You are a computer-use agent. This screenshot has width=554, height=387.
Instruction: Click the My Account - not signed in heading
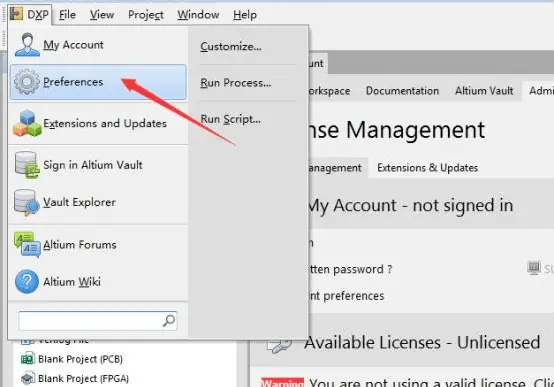(410, 205)
